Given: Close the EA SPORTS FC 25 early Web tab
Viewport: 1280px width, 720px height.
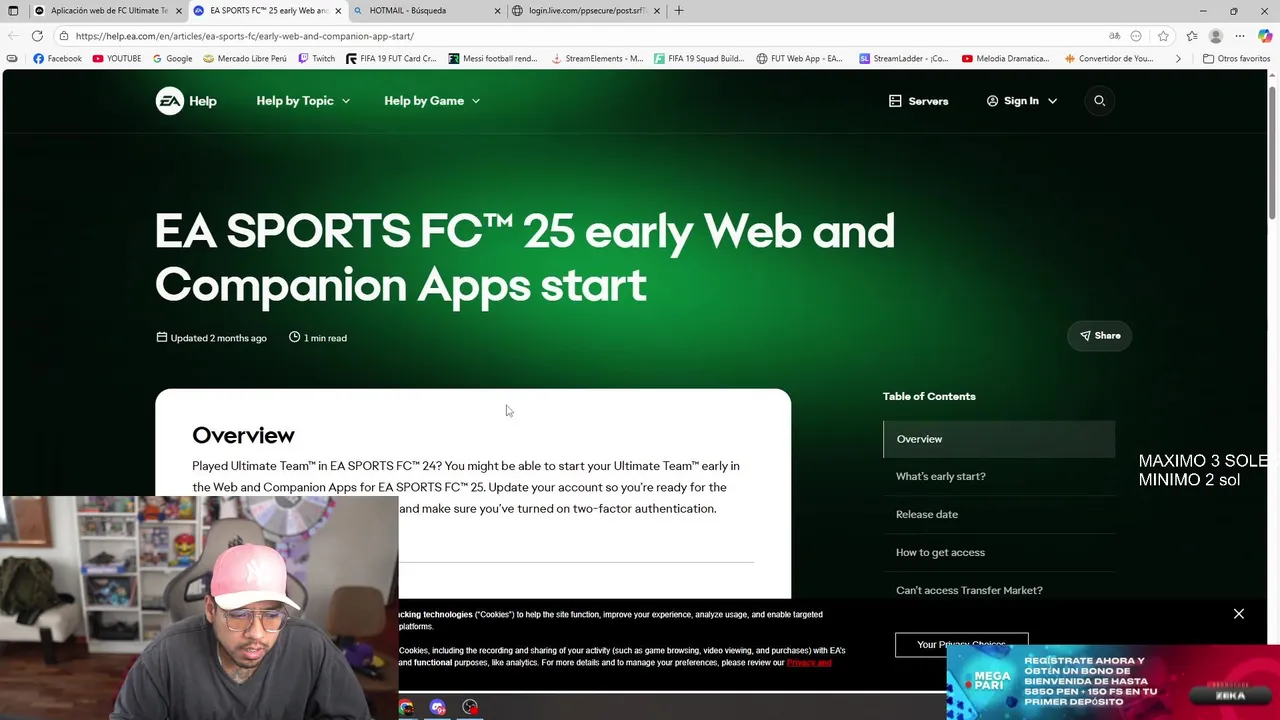Looking at the screenshot, I should click(338, 11).
